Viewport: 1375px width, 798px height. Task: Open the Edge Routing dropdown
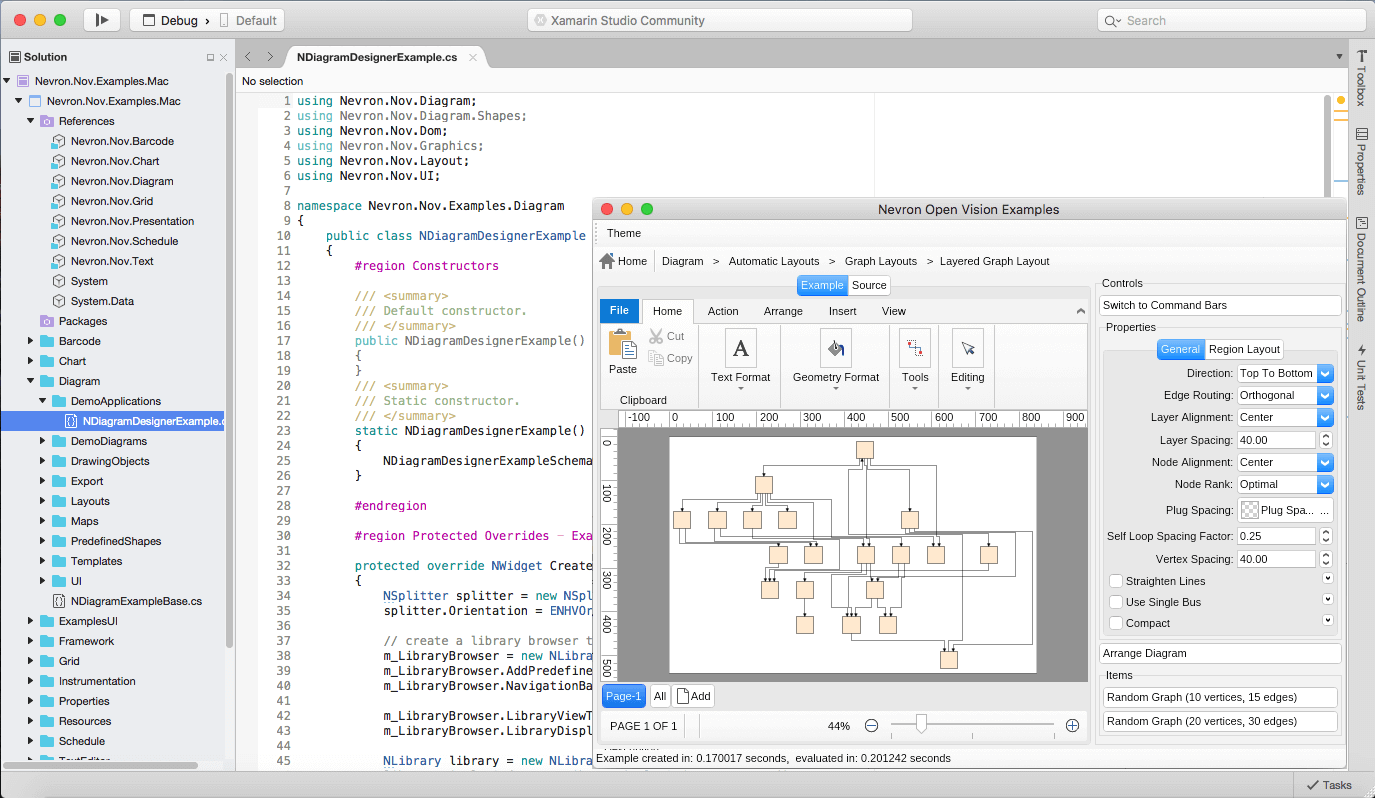point(1325,395)
